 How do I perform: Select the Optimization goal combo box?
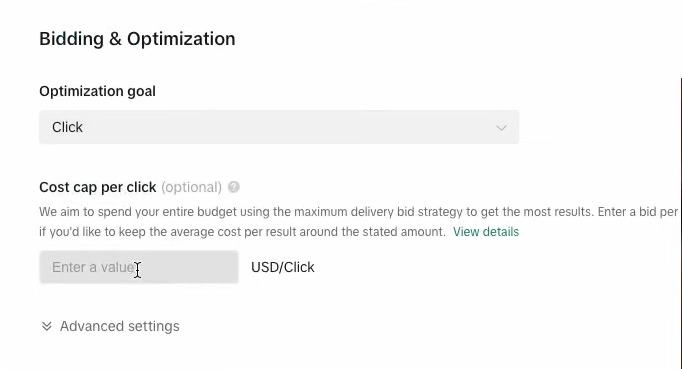click(279, 127)
